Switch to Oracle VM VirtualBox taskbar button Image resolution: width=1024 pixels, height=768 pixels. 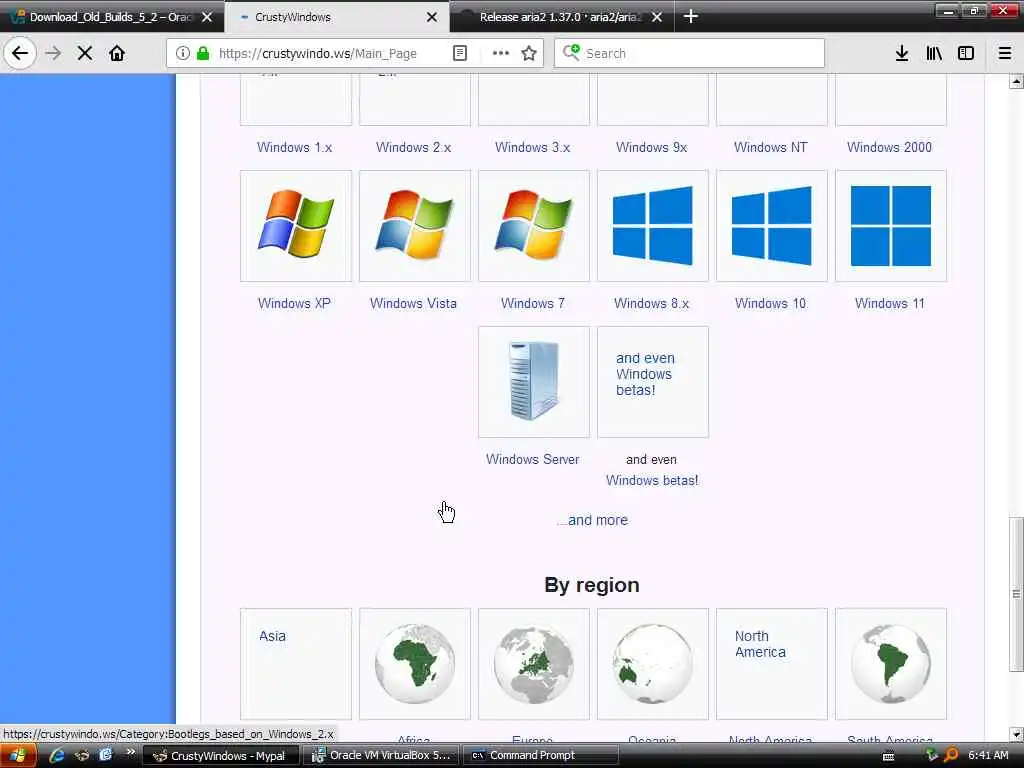381,756
